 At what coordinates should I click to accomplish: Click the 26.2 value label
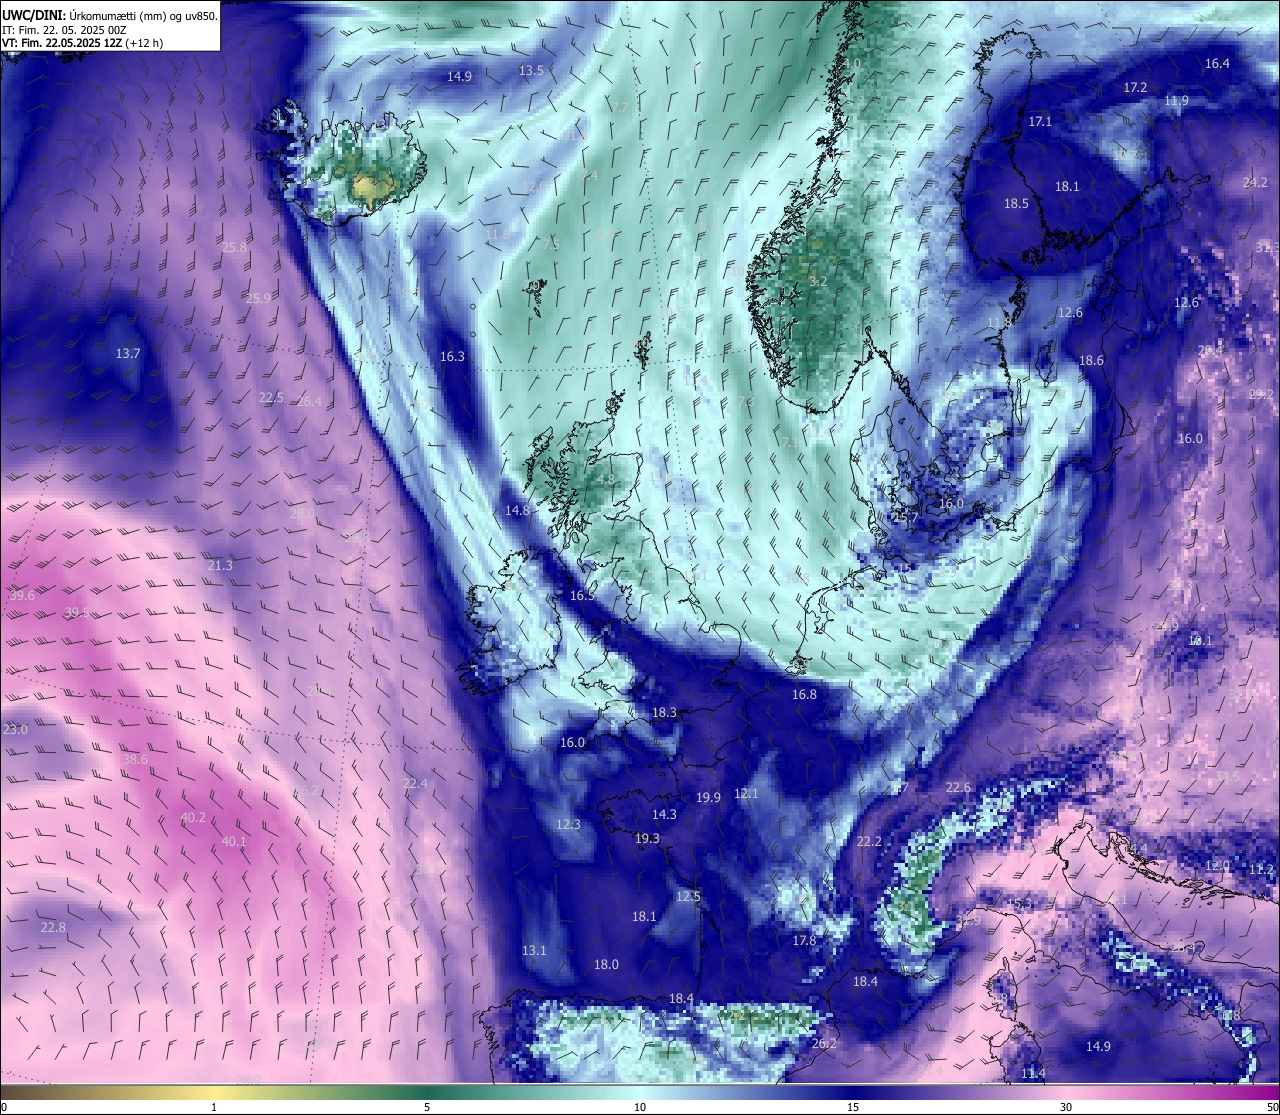coord(824,1044)
